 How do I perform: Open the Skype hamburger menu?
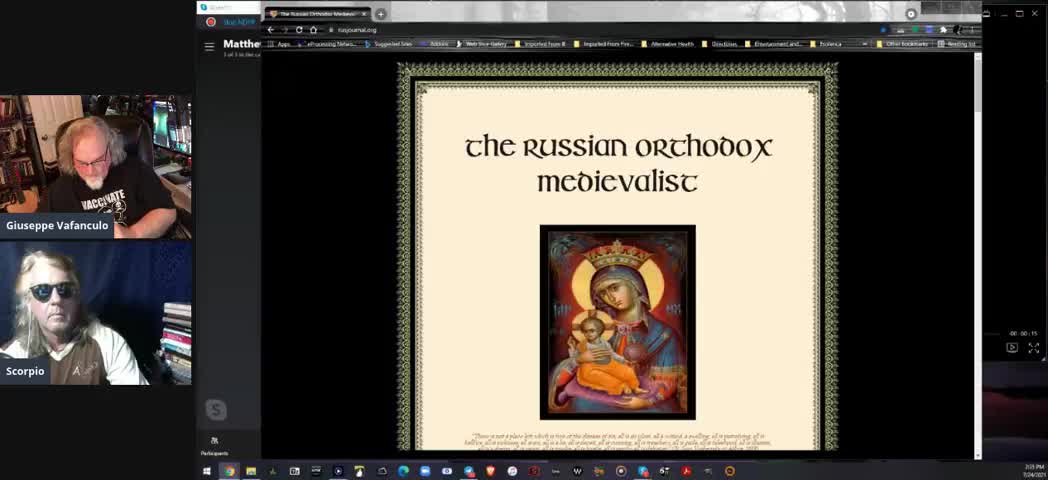pos(209,46)
